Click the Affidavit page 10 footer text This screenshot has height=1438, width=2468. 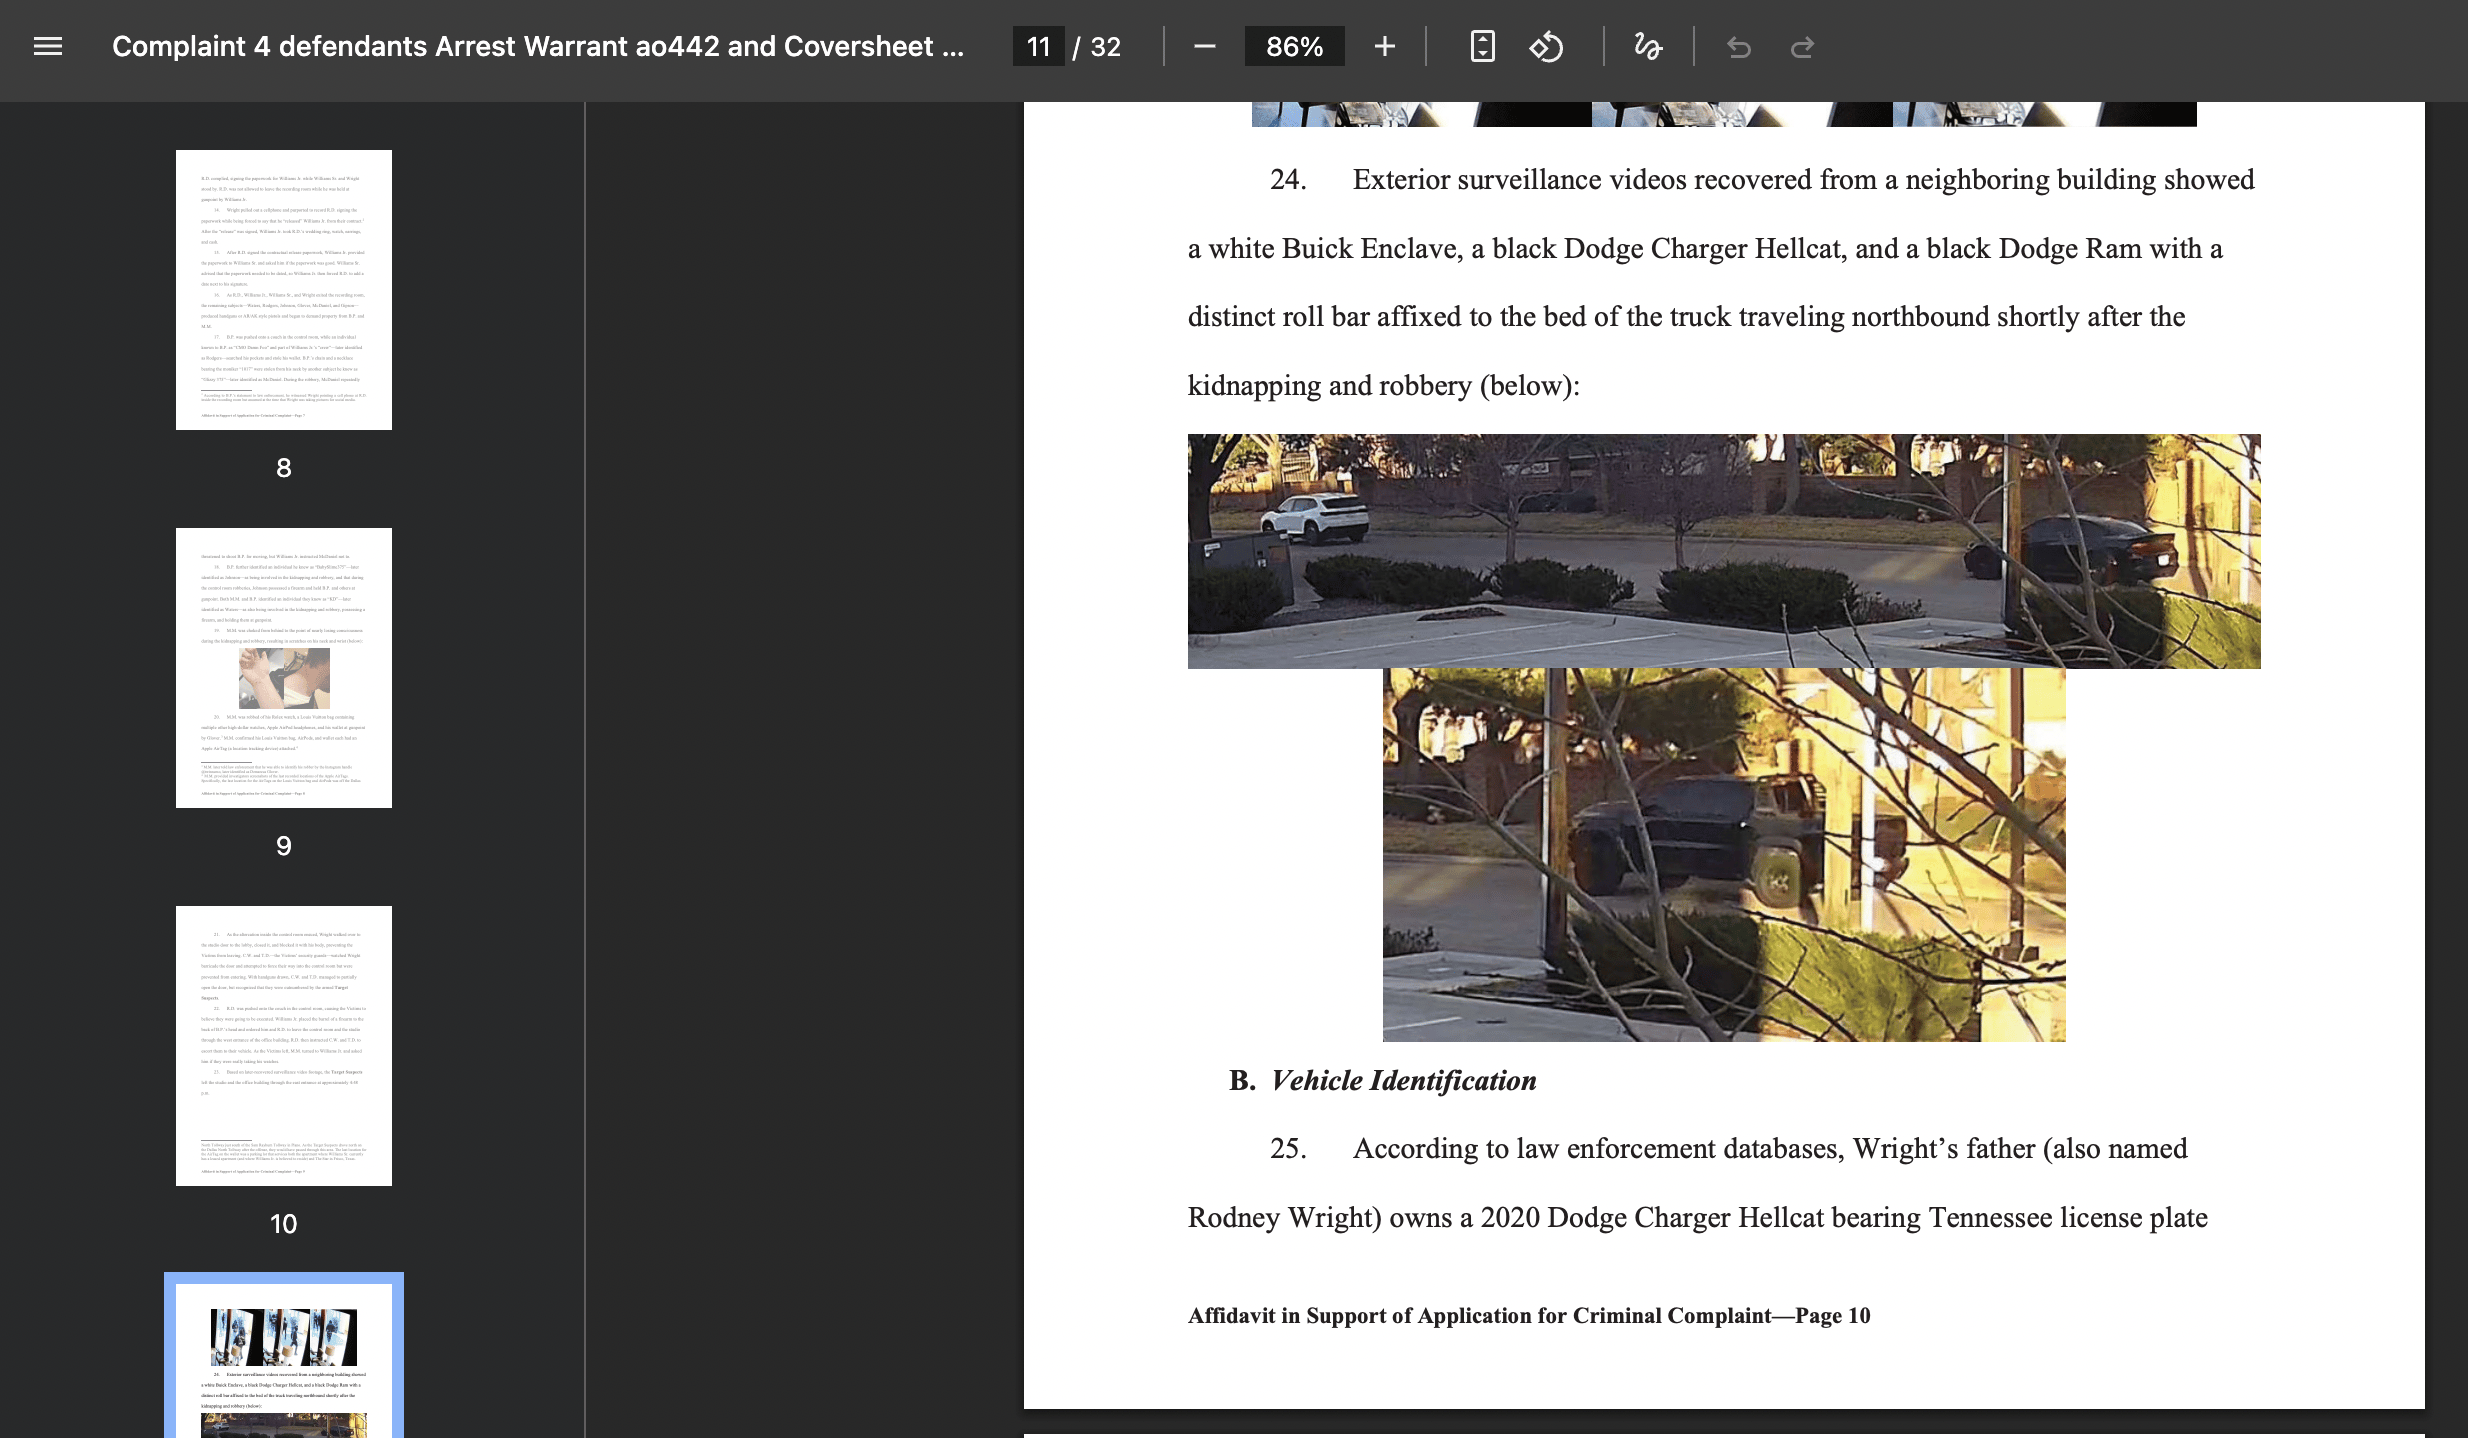click(x=1528, y=1316)
